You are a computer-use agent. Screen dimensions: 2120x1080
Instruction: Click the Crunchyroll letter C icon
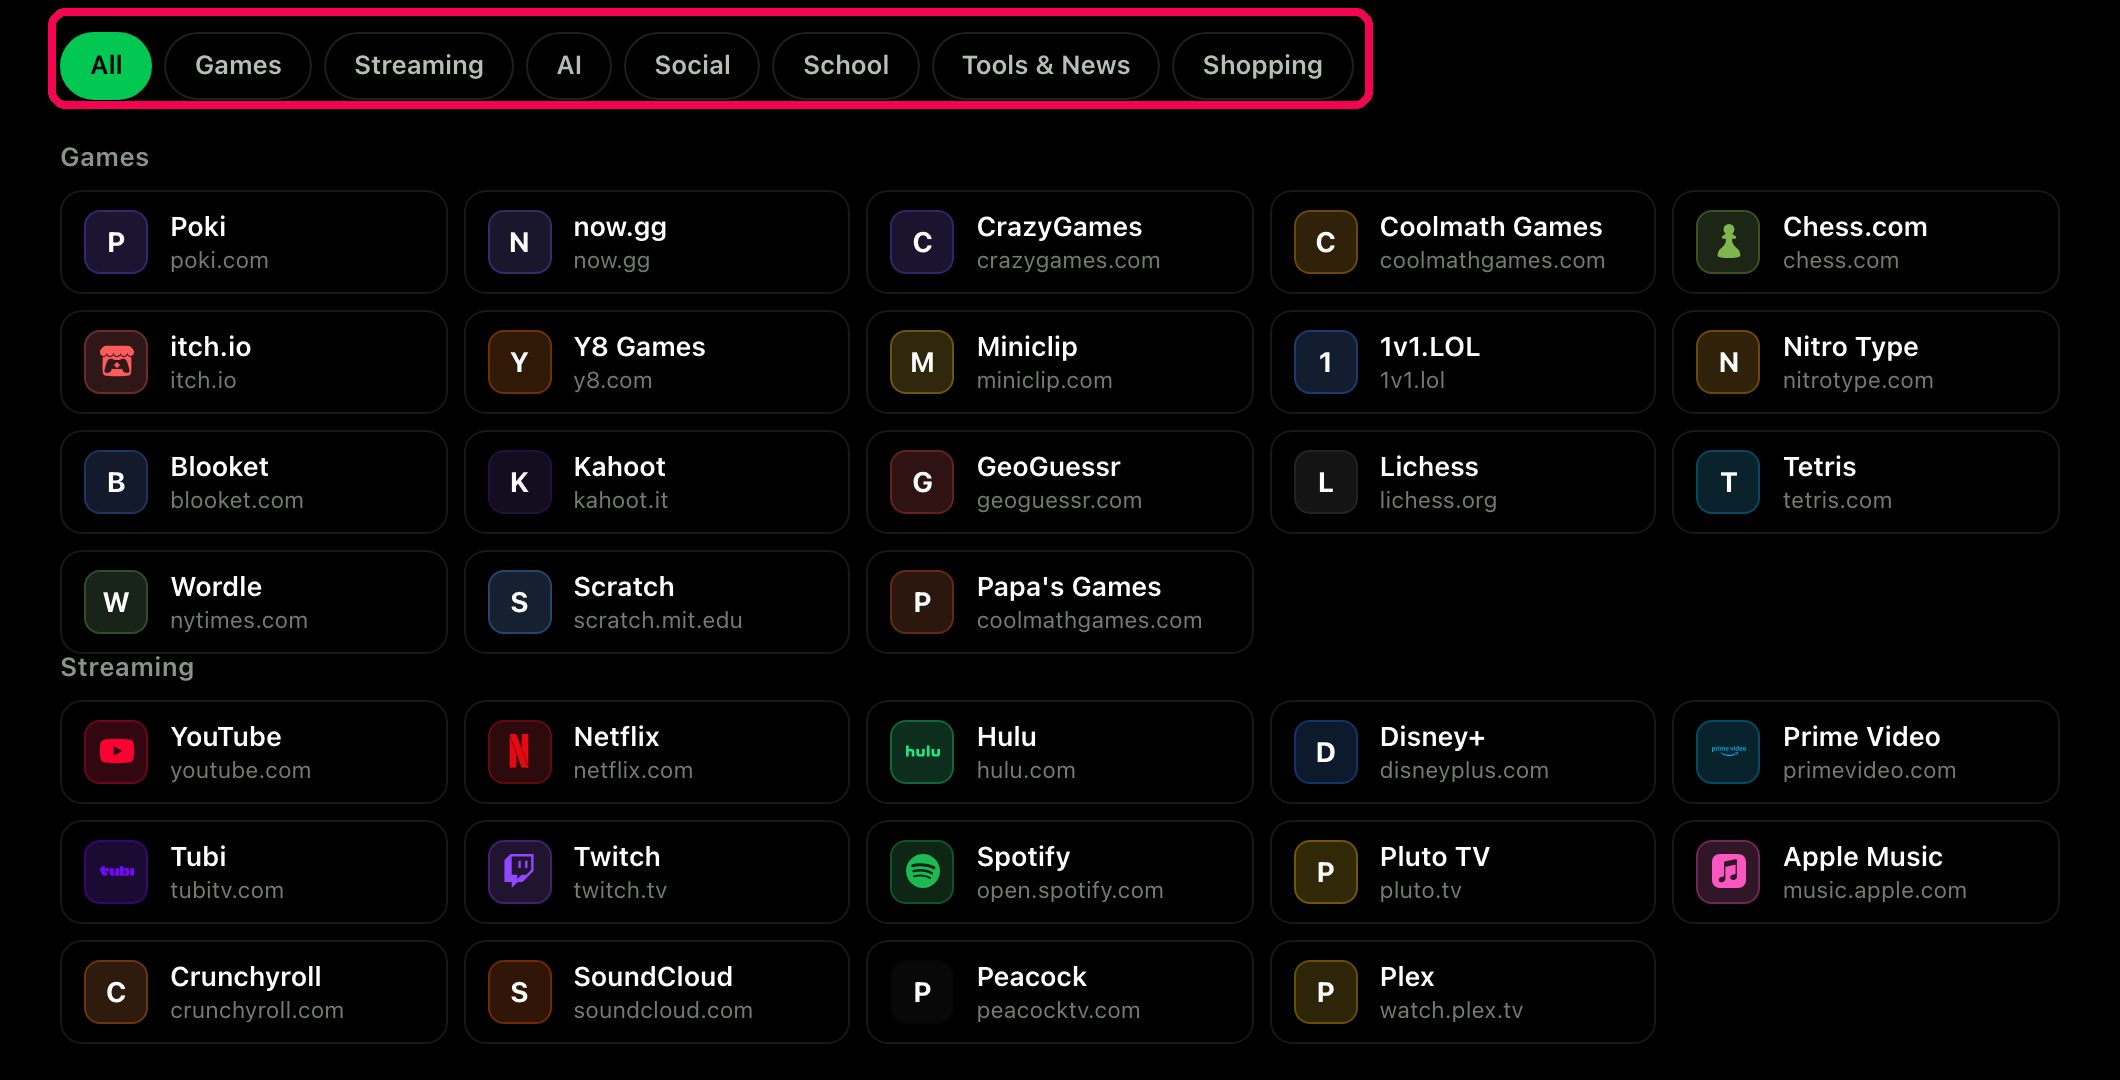(x=116, y=992)
